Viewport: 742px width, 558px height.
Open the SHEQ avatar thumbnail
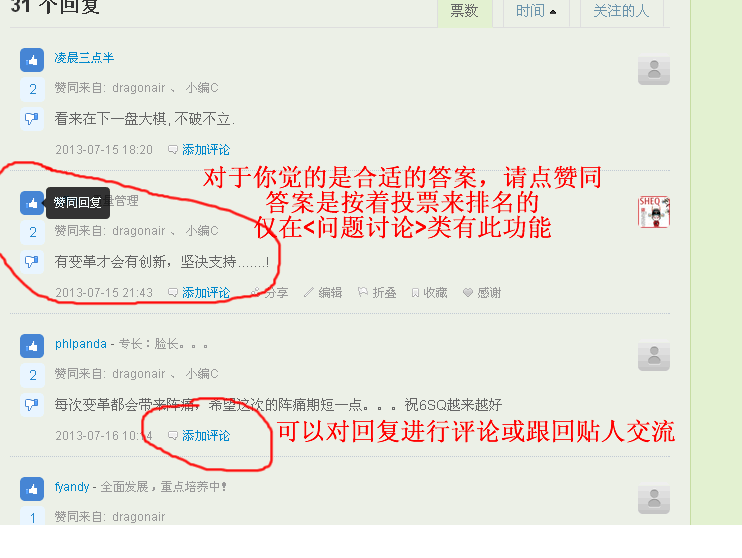(x=654, y=212)
